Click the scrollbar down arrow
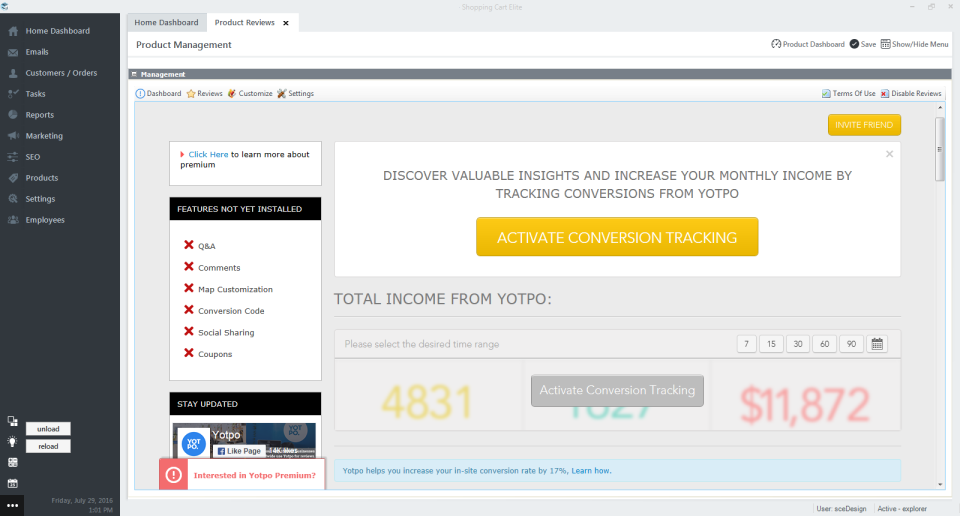The image size is (960, 516). (940, 484)
